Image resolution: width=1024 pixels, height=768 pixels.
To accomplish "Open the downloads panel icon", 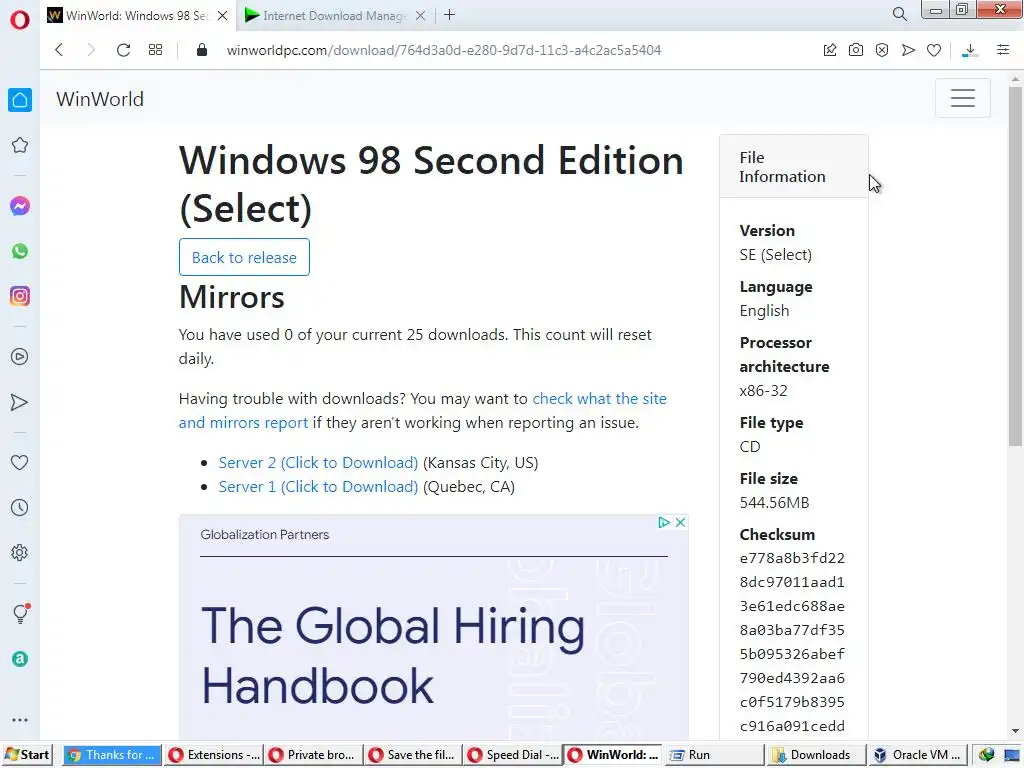I will click(x=970, y=50).
